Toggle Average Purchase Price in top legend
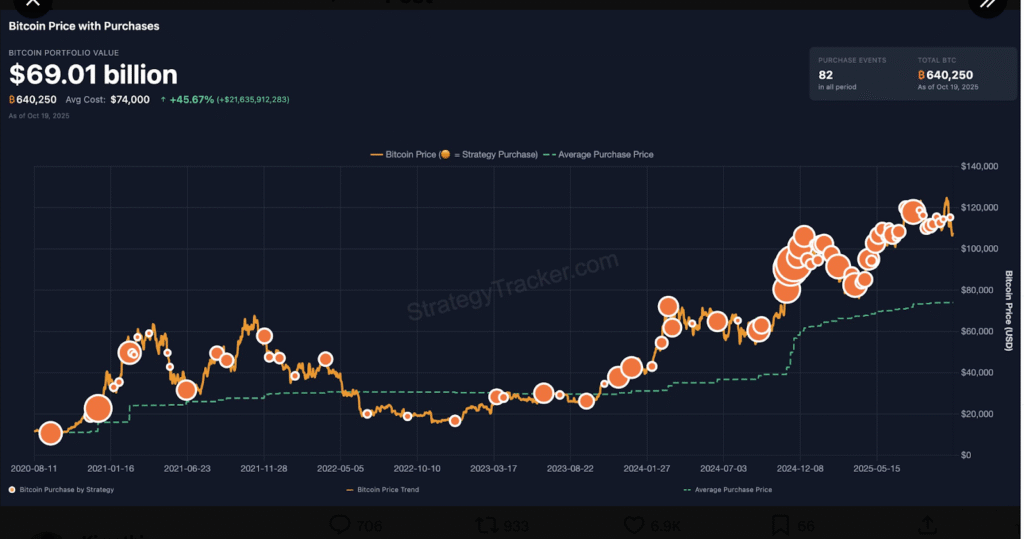 click(x=602, y=155)
